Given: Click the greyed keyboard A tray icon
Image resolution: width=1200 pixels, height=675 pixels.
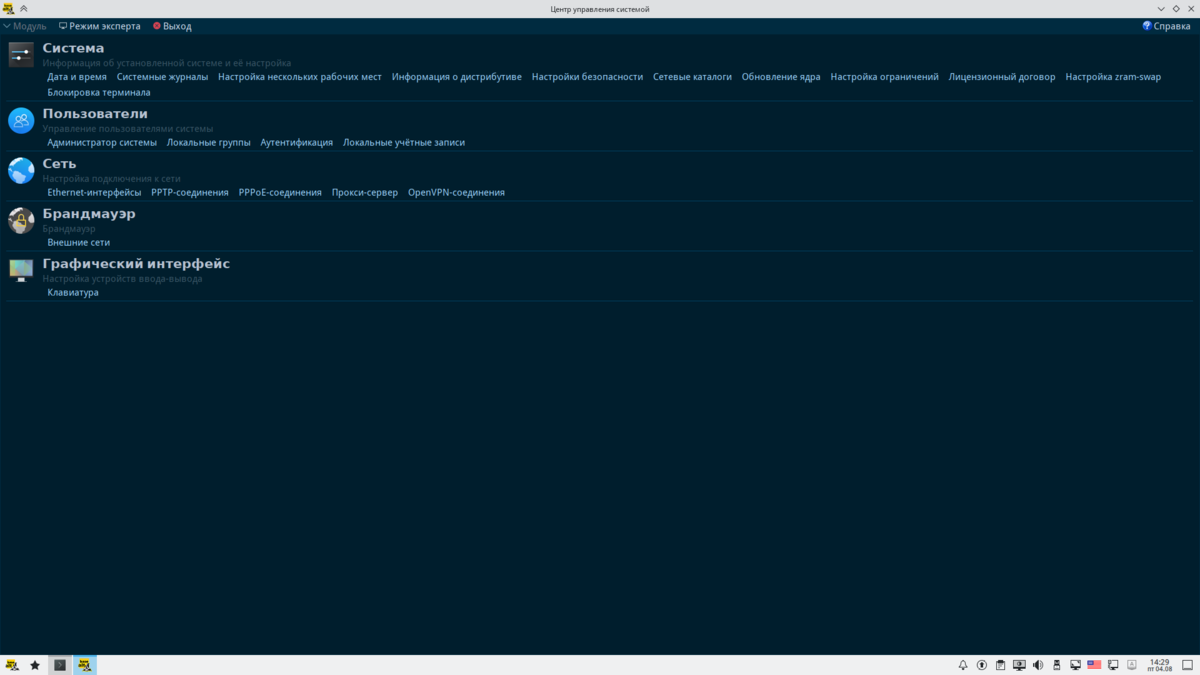Looking at the screenshot, I should click(1132, 664).
